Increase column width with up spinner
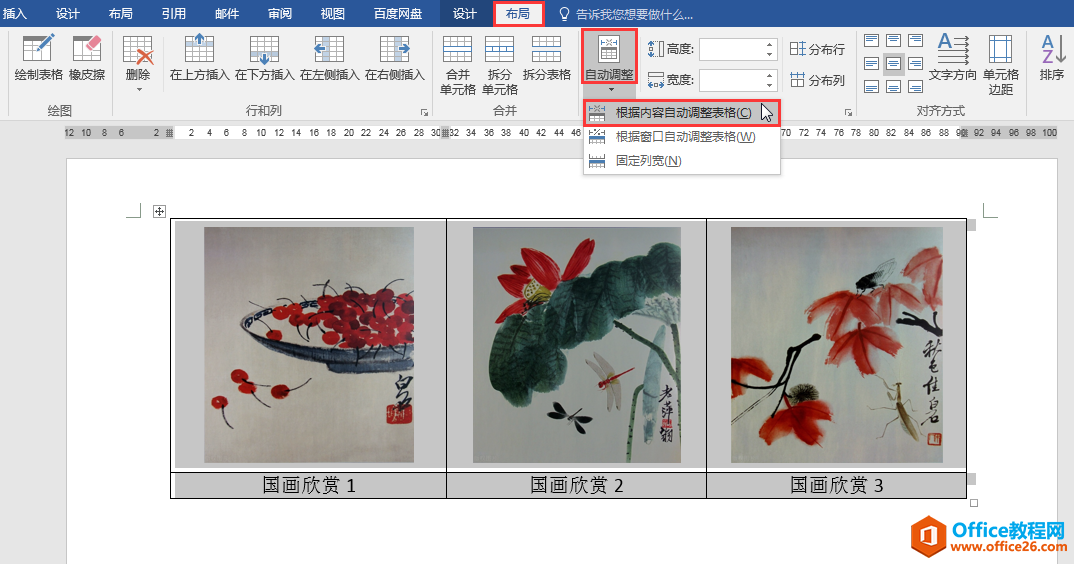This screenshot has width=1074, height=564. pos(770,75)
